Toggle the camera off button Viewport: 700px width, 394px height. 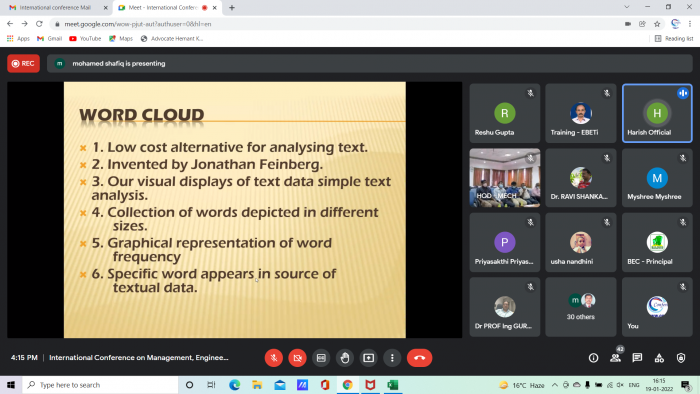(297, 358)
